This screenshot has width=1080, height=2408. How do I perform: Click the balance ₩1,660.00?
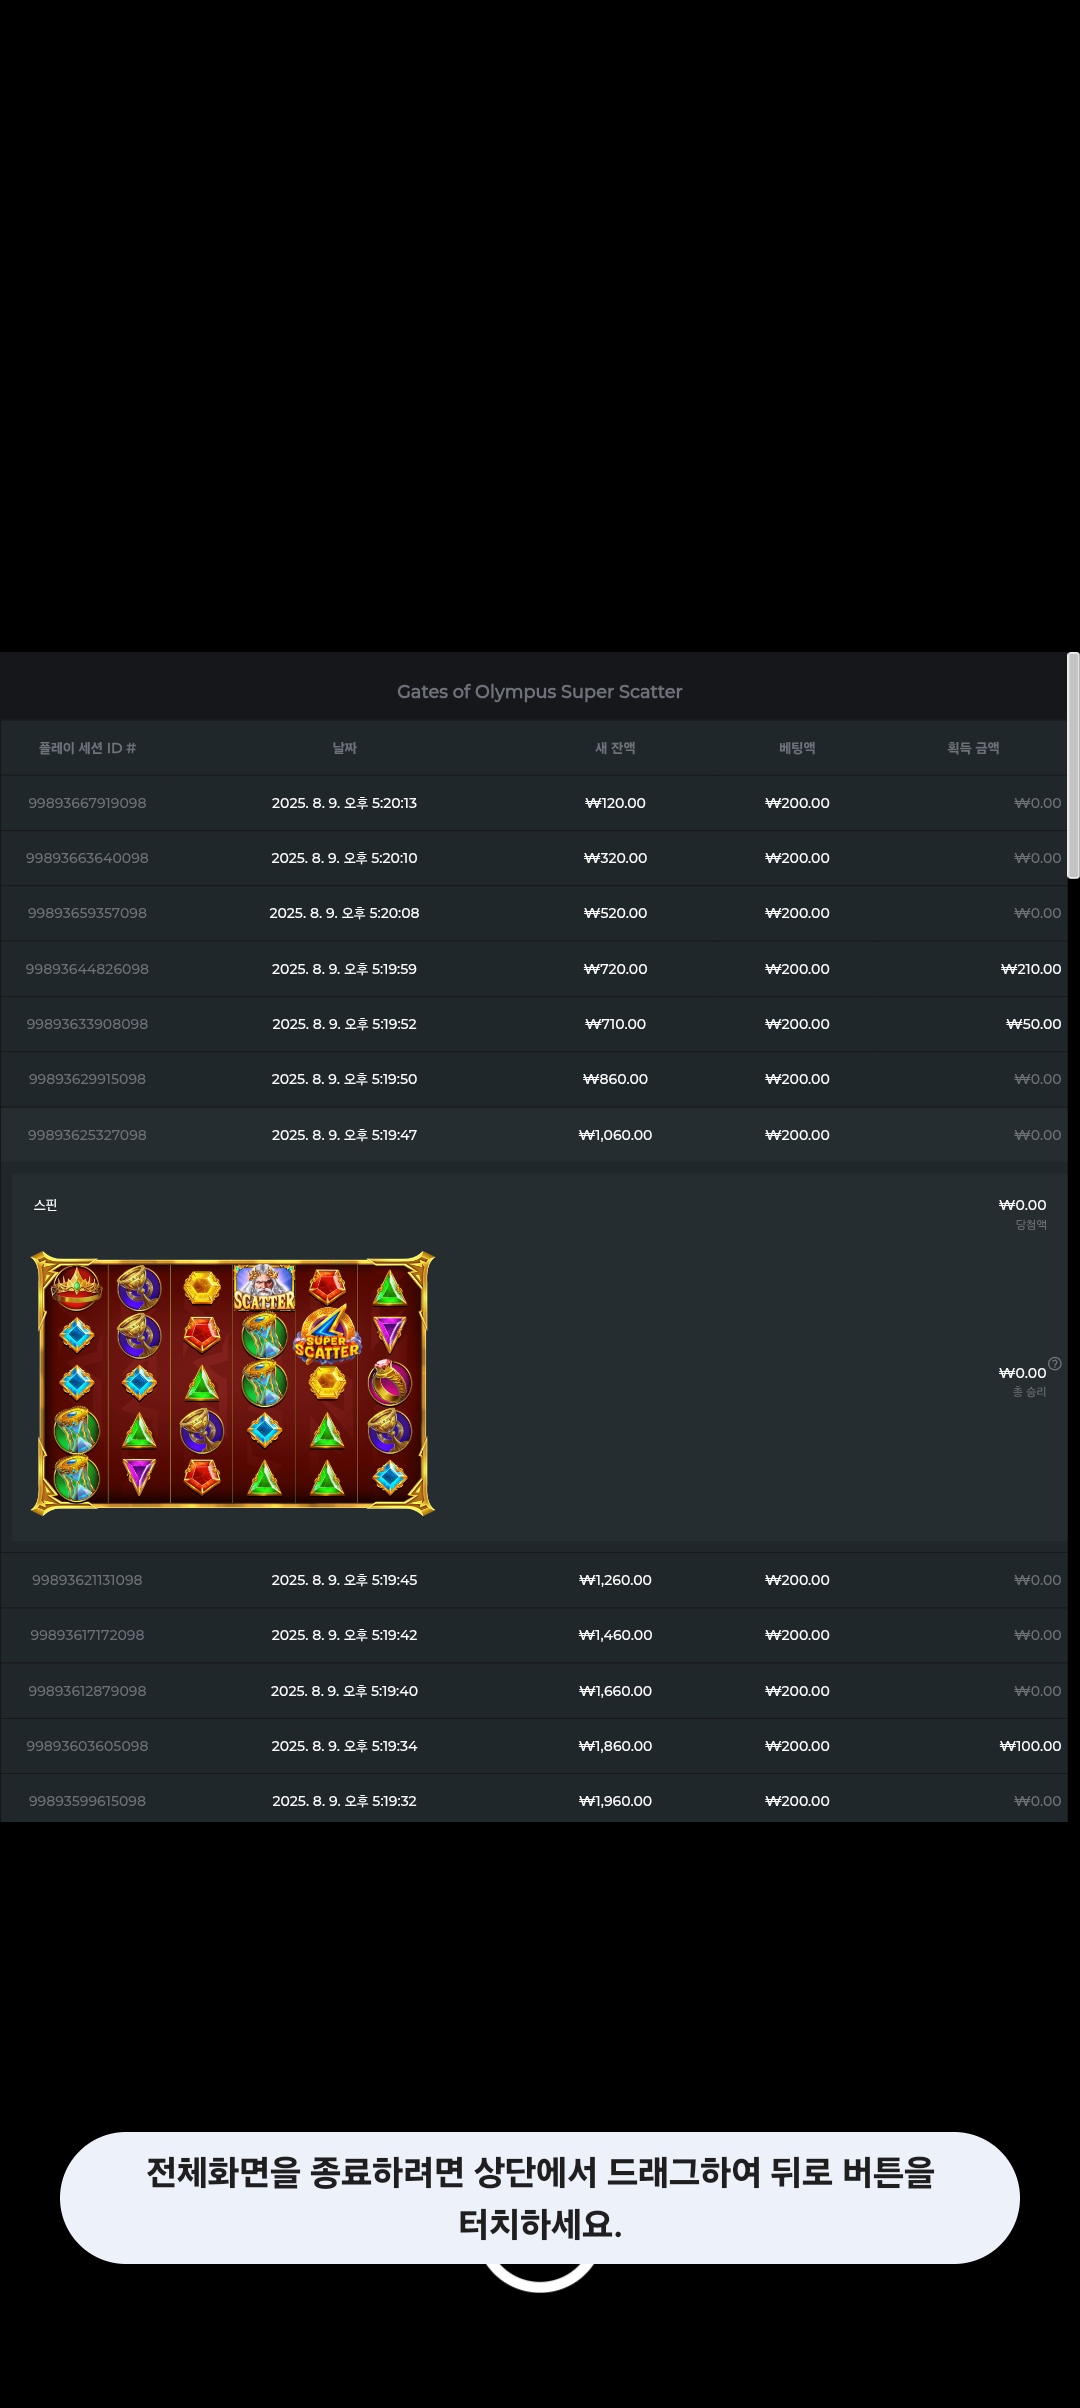coord(615,1691)
